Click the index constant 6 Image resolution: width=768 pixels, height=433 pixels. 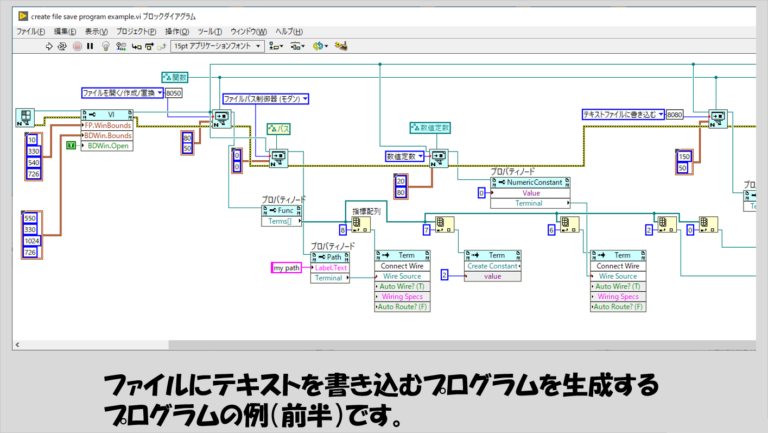pyautogui.click(x=552, y=230)
